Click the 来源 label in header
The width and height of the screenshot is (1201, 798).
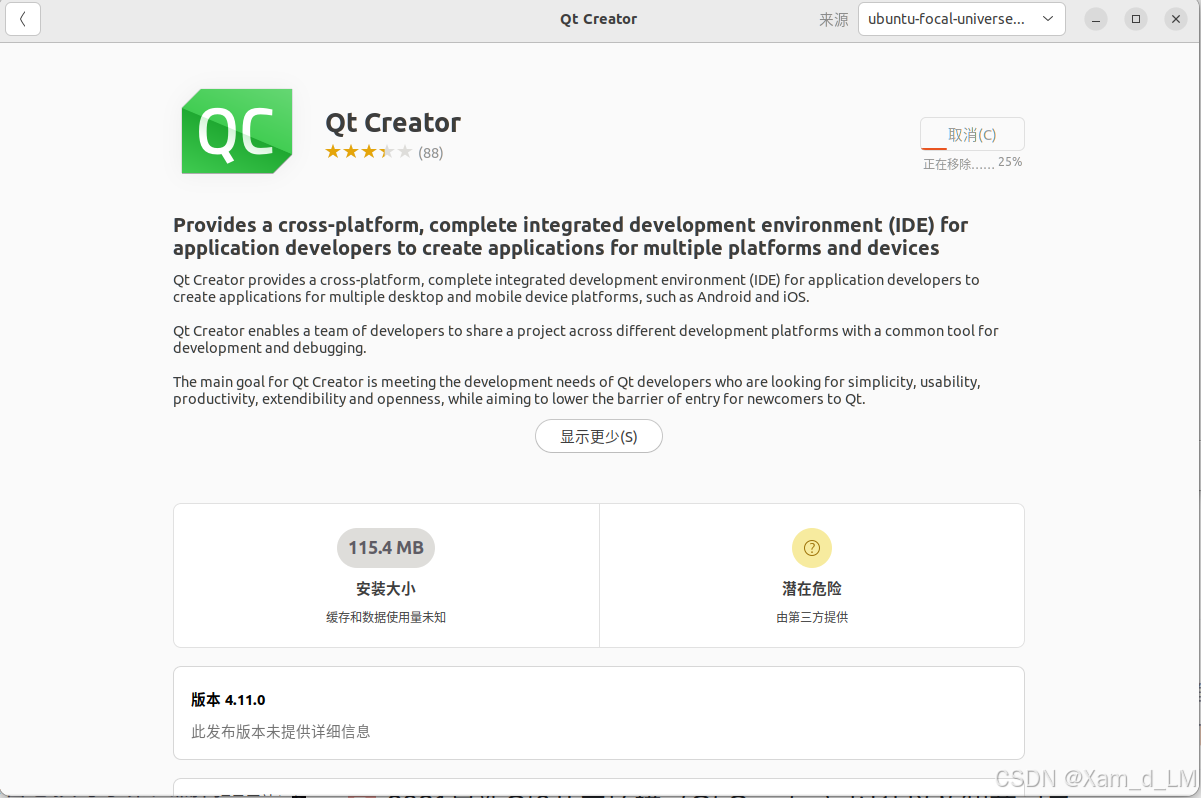(834, 20)
